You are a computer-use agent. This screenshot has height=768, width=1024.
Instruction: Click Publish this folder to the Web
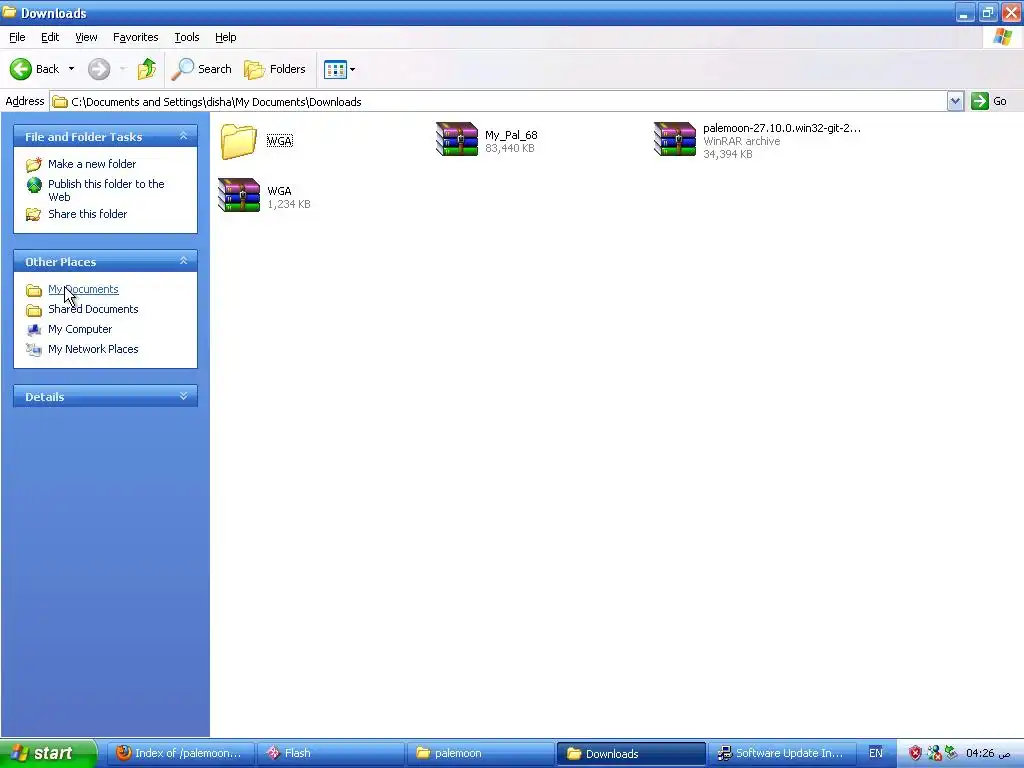[x=106, y=190]
